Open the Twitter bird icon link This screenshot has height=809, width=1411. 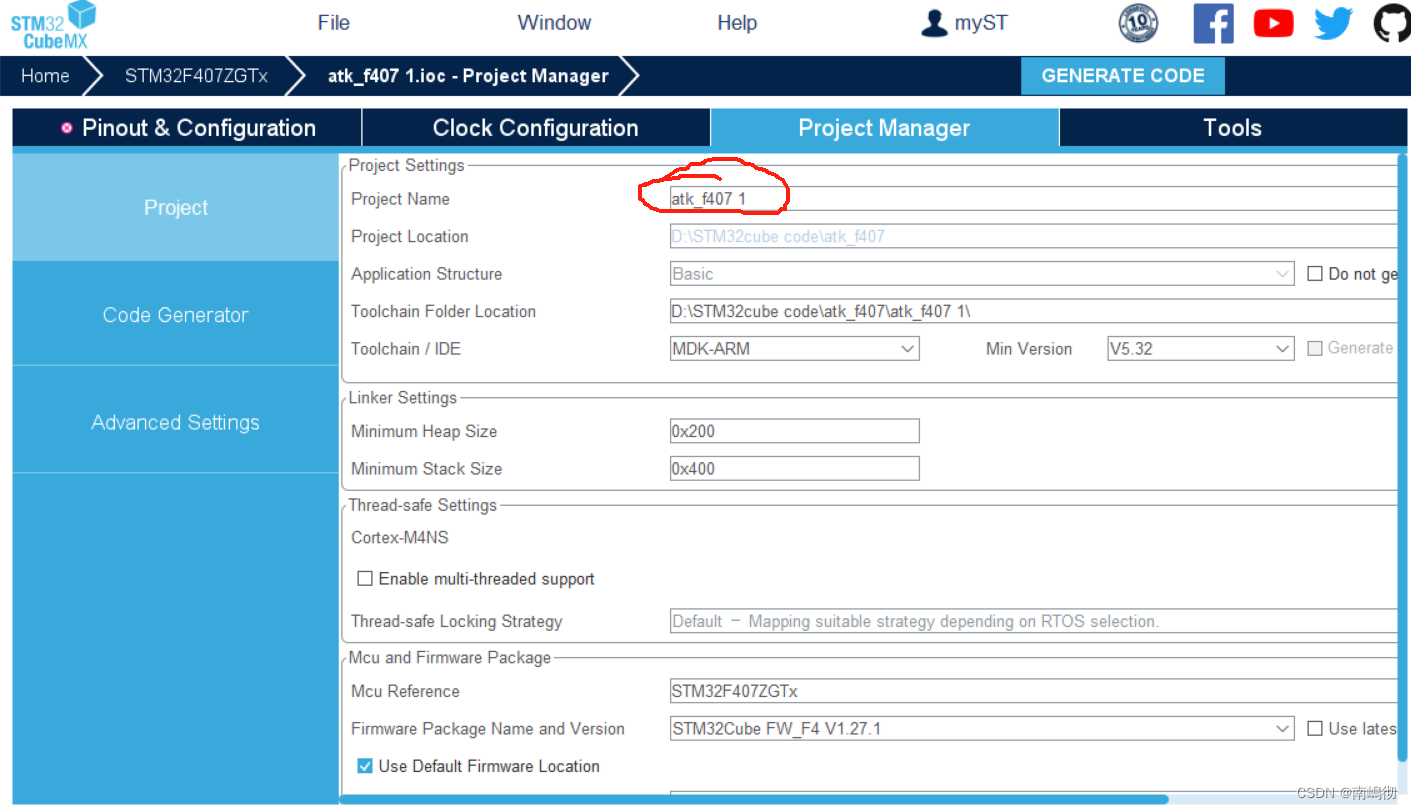[x=1333, y=23]
